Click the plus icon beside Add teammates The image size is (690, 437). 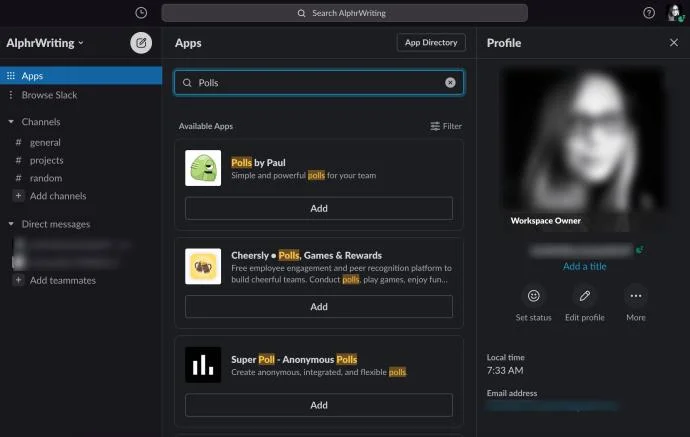pyautogui.click(x=18, y=280)
